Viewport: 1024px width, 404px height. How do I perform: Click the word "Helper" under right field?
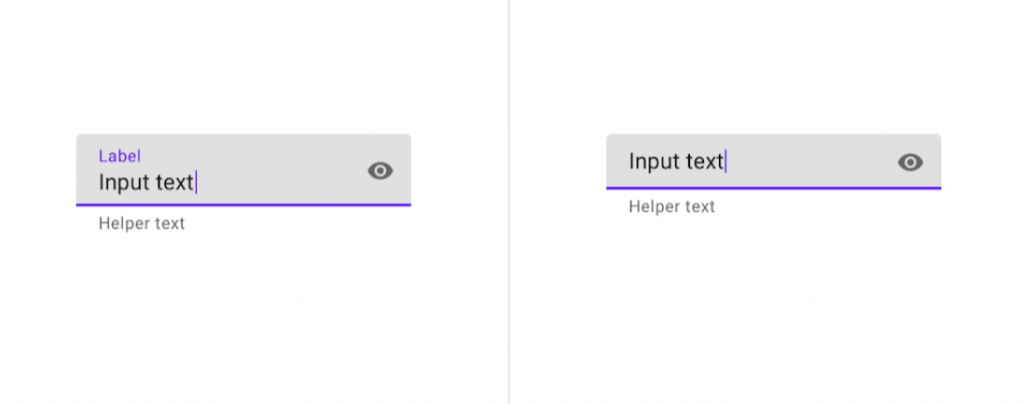(x=649, y=206)
